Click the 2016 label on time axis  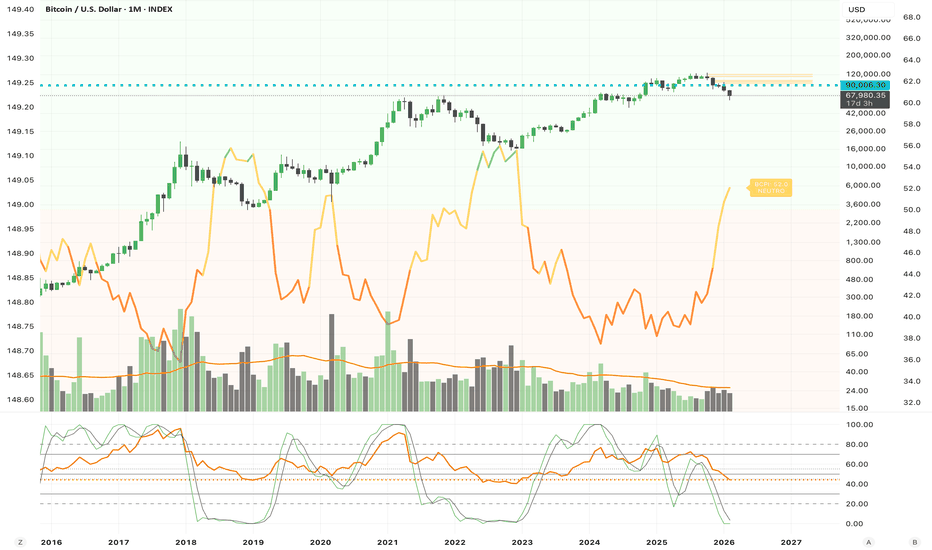coord(51,542)
